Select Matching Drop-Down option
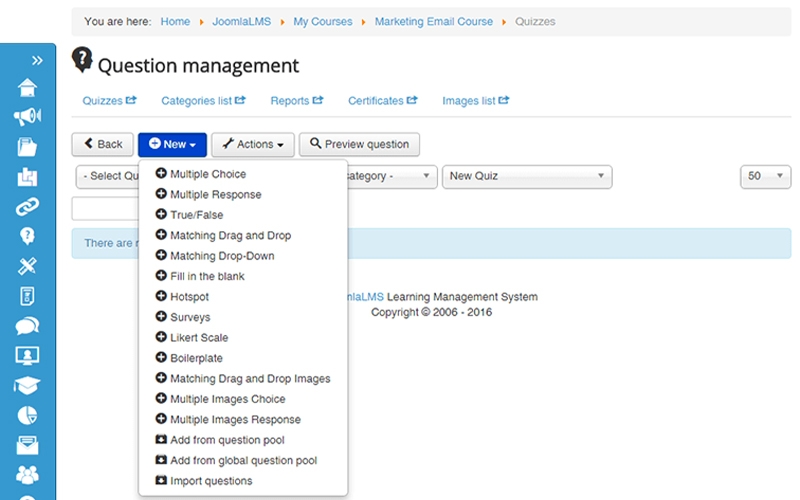Viewport: 800px width, 500px height. click(x=222, y=256)
